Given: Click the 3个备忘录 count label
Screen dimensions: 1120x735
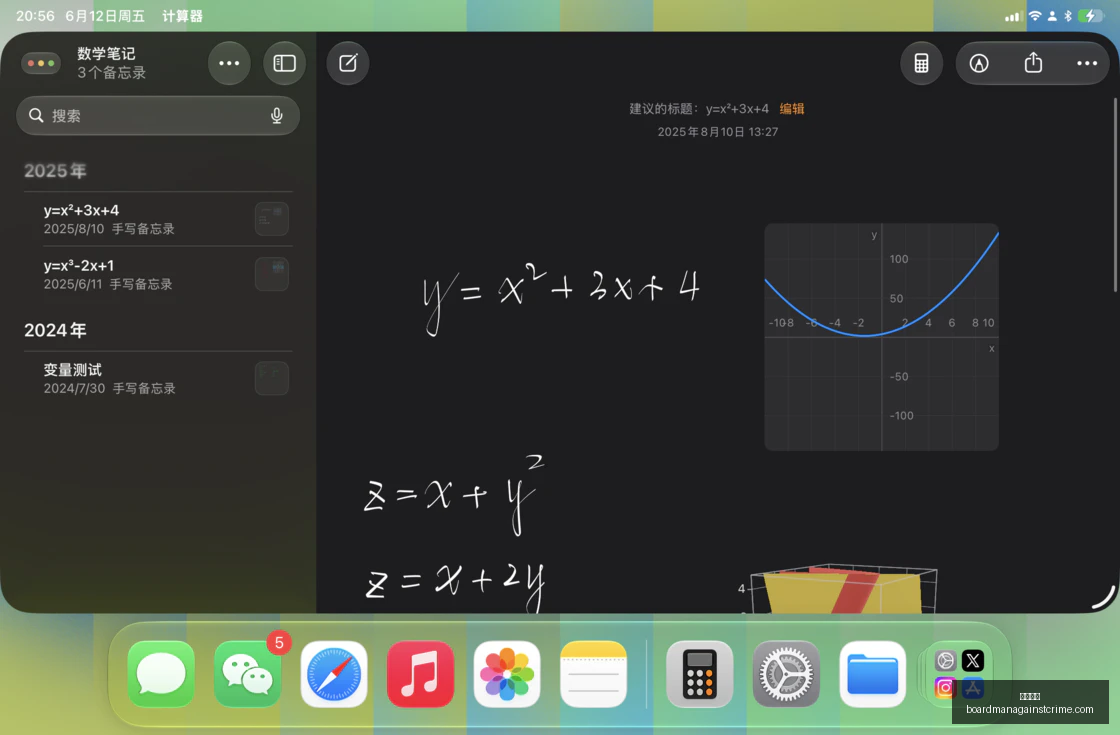Looking at the screenshot, I should 111,72.
